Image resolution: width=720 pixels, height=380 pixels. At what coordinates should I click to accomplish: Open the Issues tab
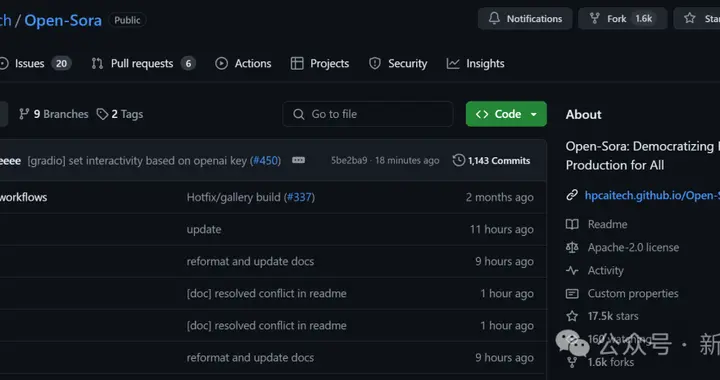[35, 63]
